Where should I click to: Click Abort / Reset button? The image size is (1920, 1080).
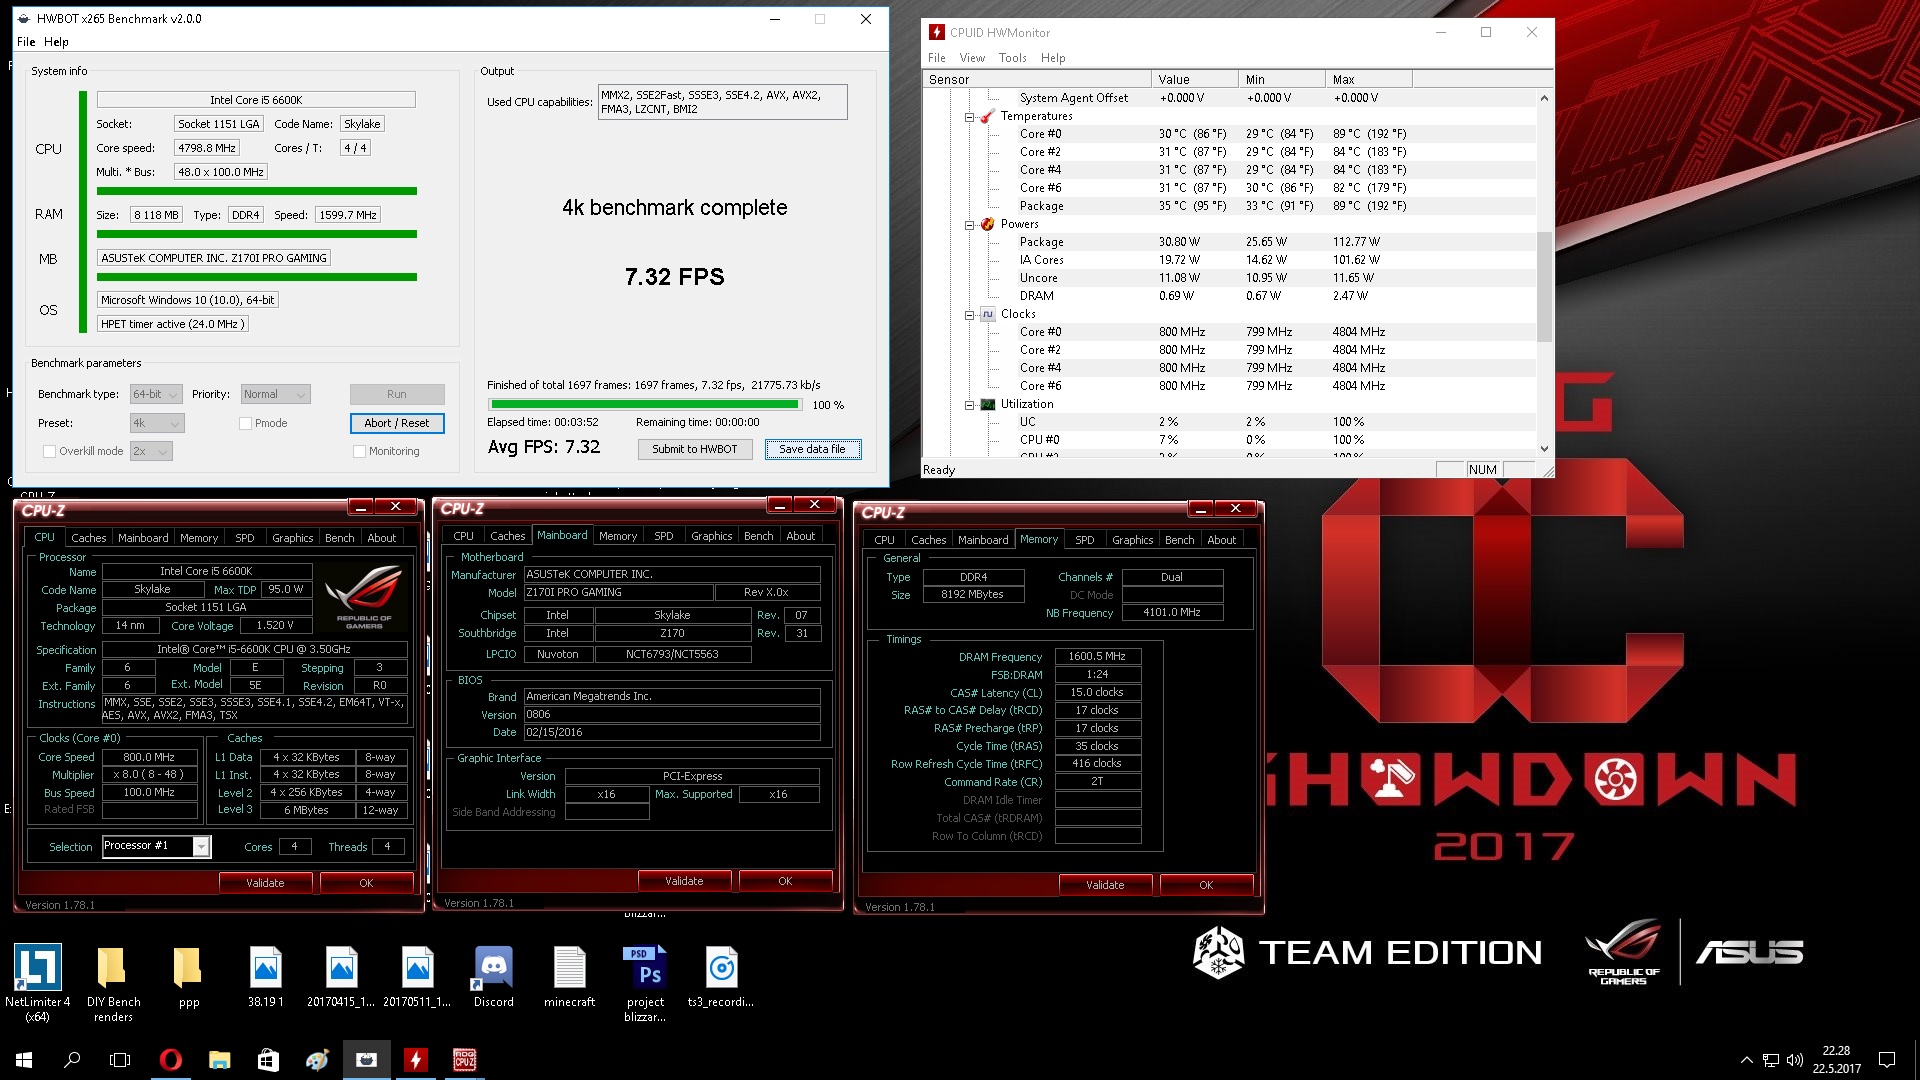coord(397,423)
